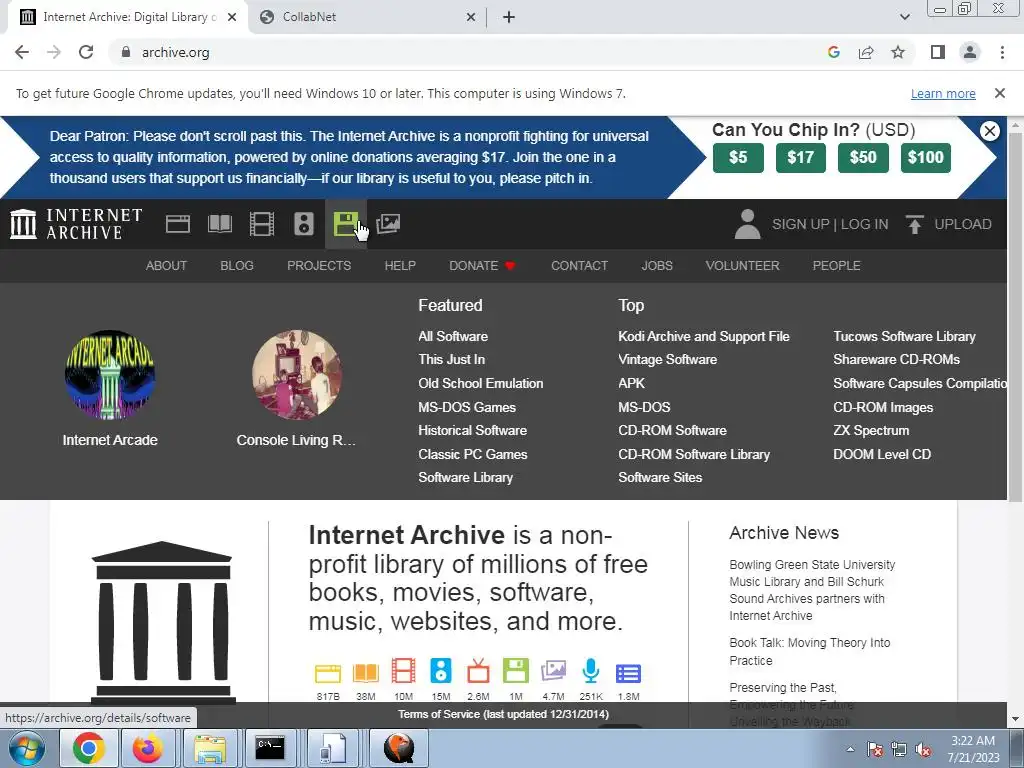Open the BLOG menu item
The height and width of the screenshot is (768, 1024).
coord(236,266)
